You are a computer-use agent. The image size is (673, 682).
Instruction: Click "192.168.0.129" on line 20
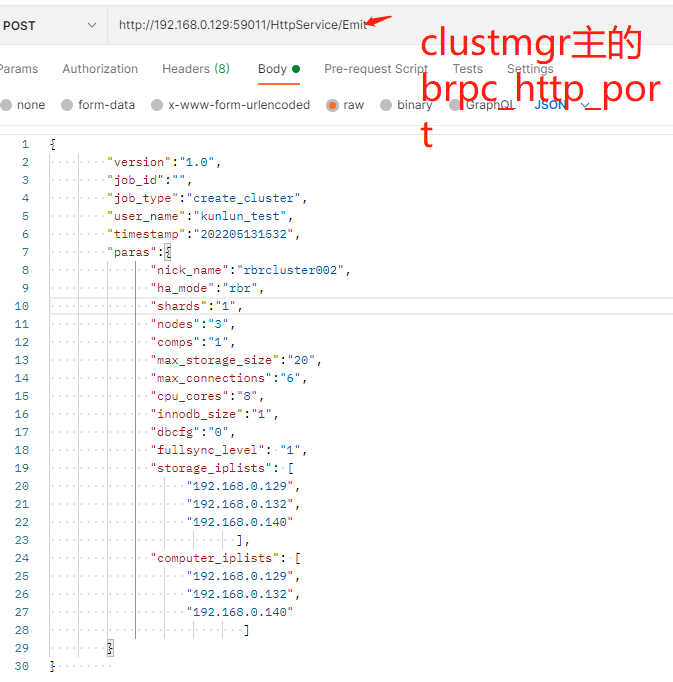click(x=240, y=486)
